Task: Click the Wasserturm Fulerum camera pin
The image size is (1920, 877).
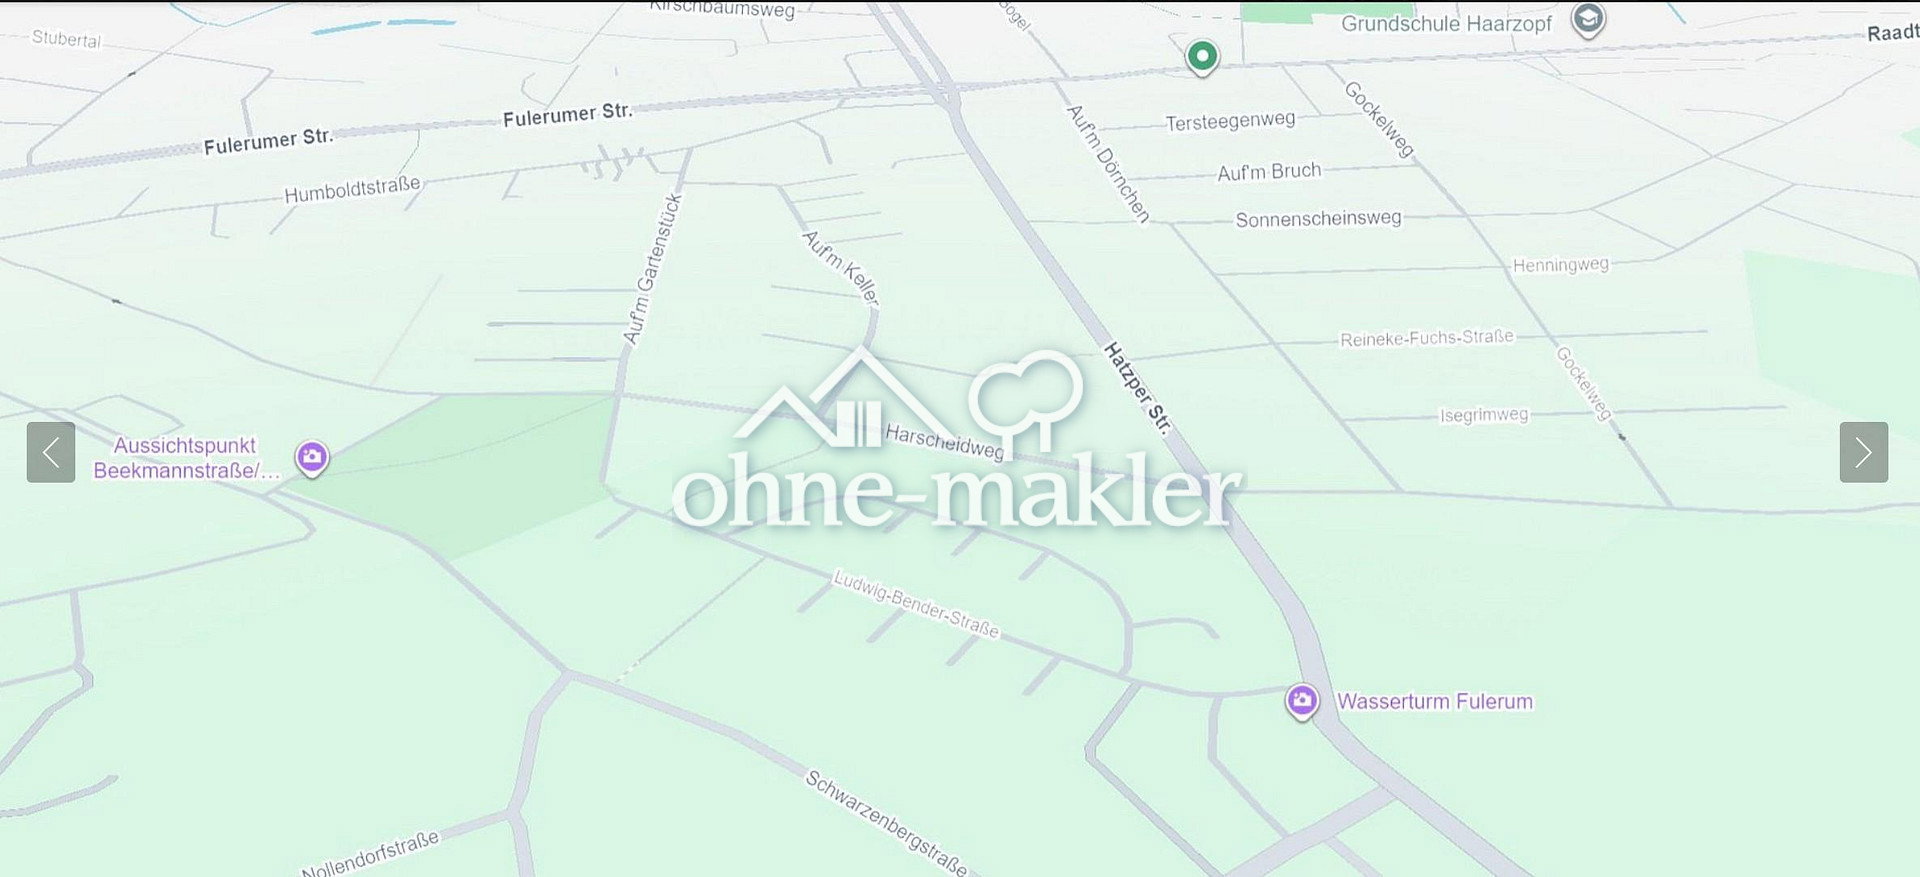Action: (1302, 702)
